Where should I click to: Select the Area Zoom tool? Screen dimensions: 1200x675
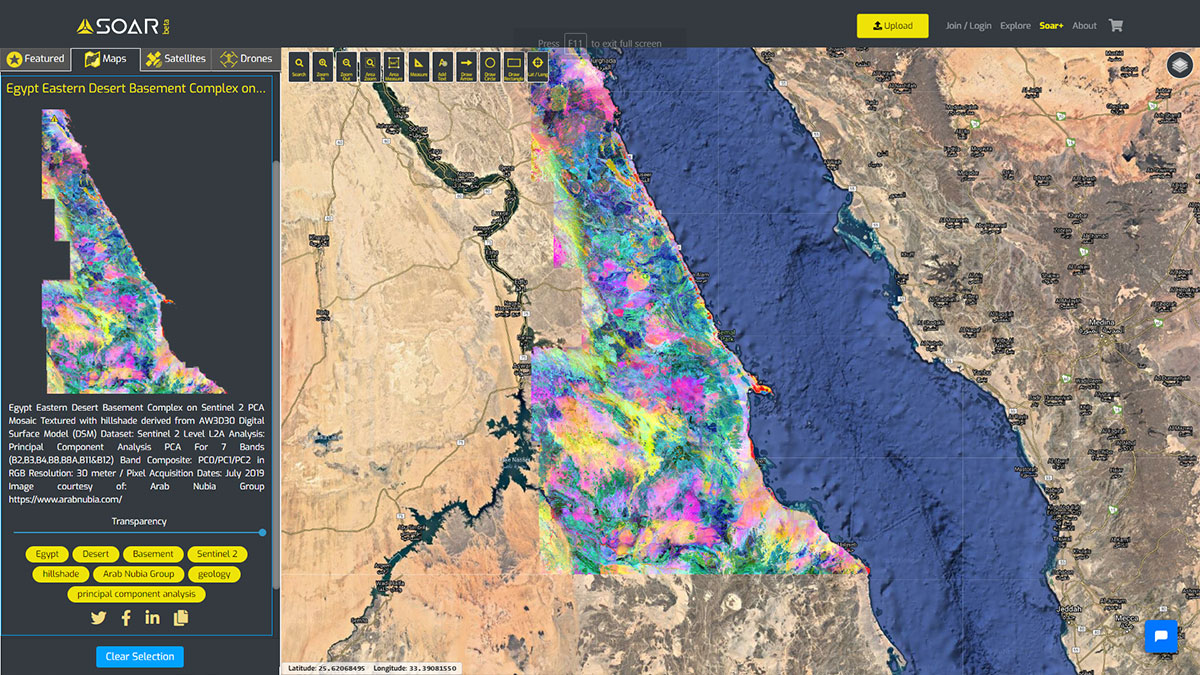click(370, 66)
